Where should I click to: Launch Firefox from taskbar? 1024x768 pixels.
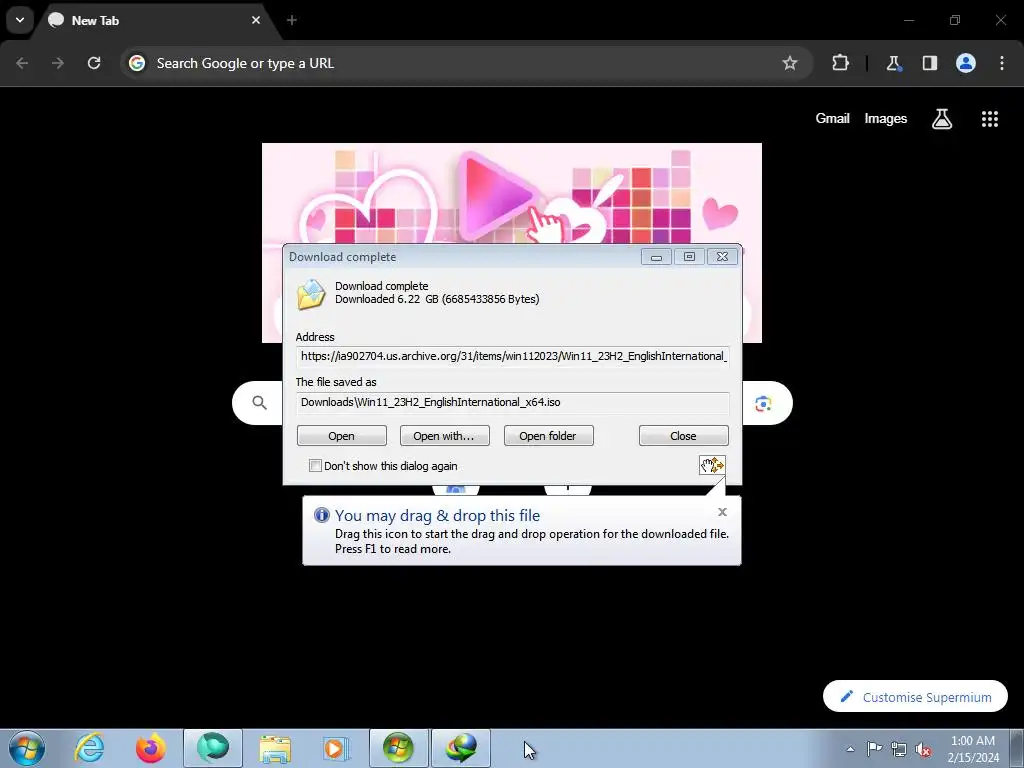click(150, 748)
